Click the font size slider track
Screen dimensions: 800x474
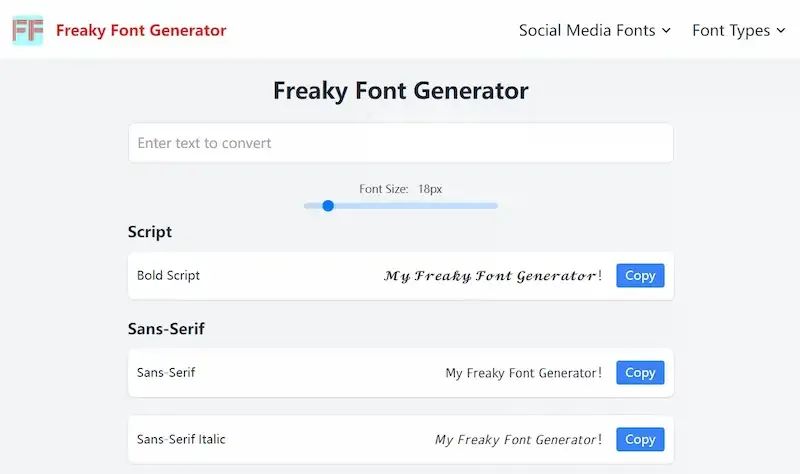click(401, 206)
